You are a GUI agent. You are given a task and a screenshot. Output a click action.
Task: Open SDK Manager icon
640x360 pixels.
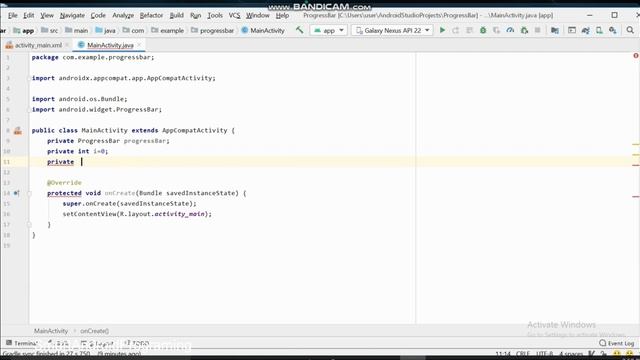pos(613,30)
